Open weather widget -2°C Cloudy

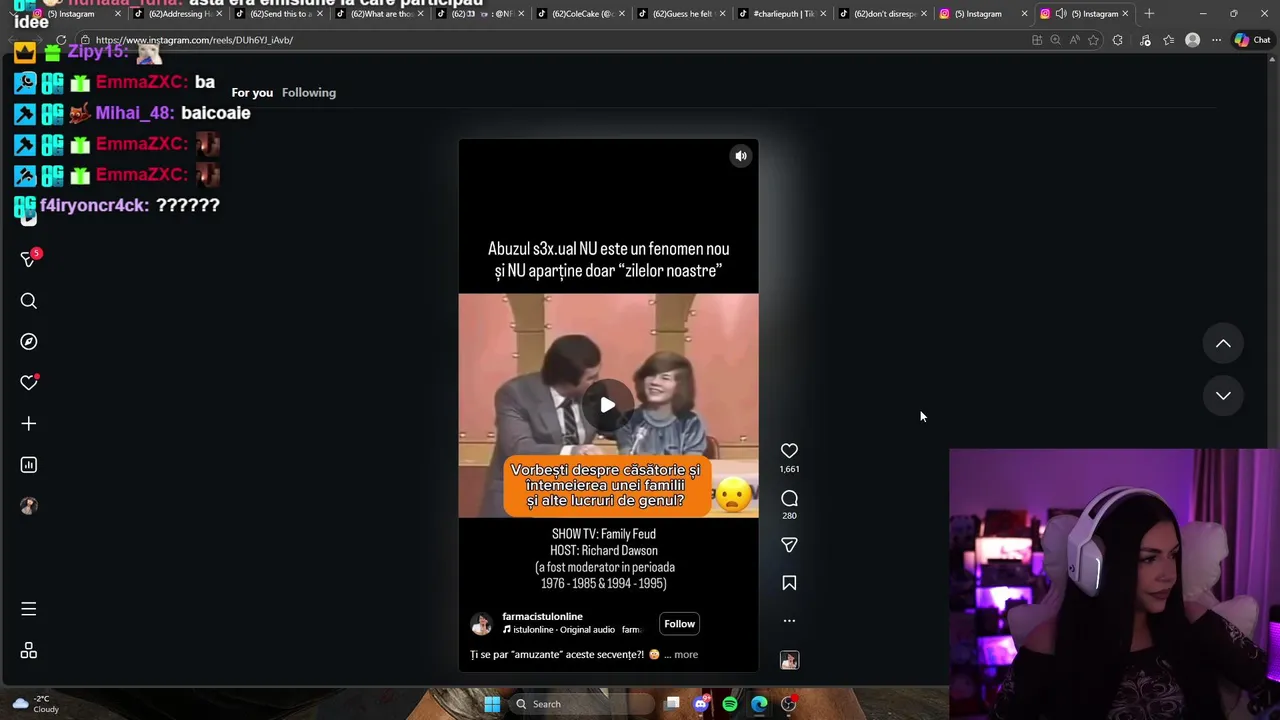point(35,704)
